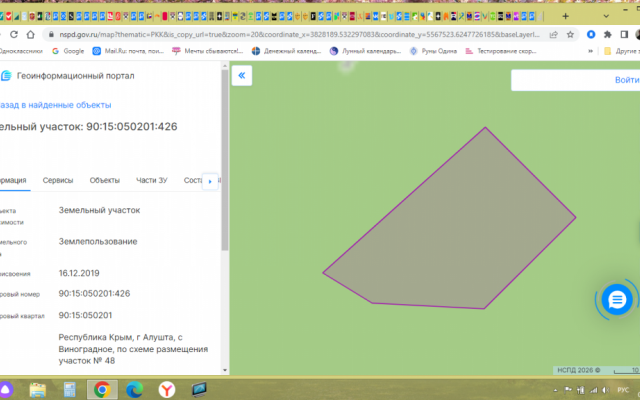
Task: Open Microsoft Edge from the taskbar
Action: (134, 388)
